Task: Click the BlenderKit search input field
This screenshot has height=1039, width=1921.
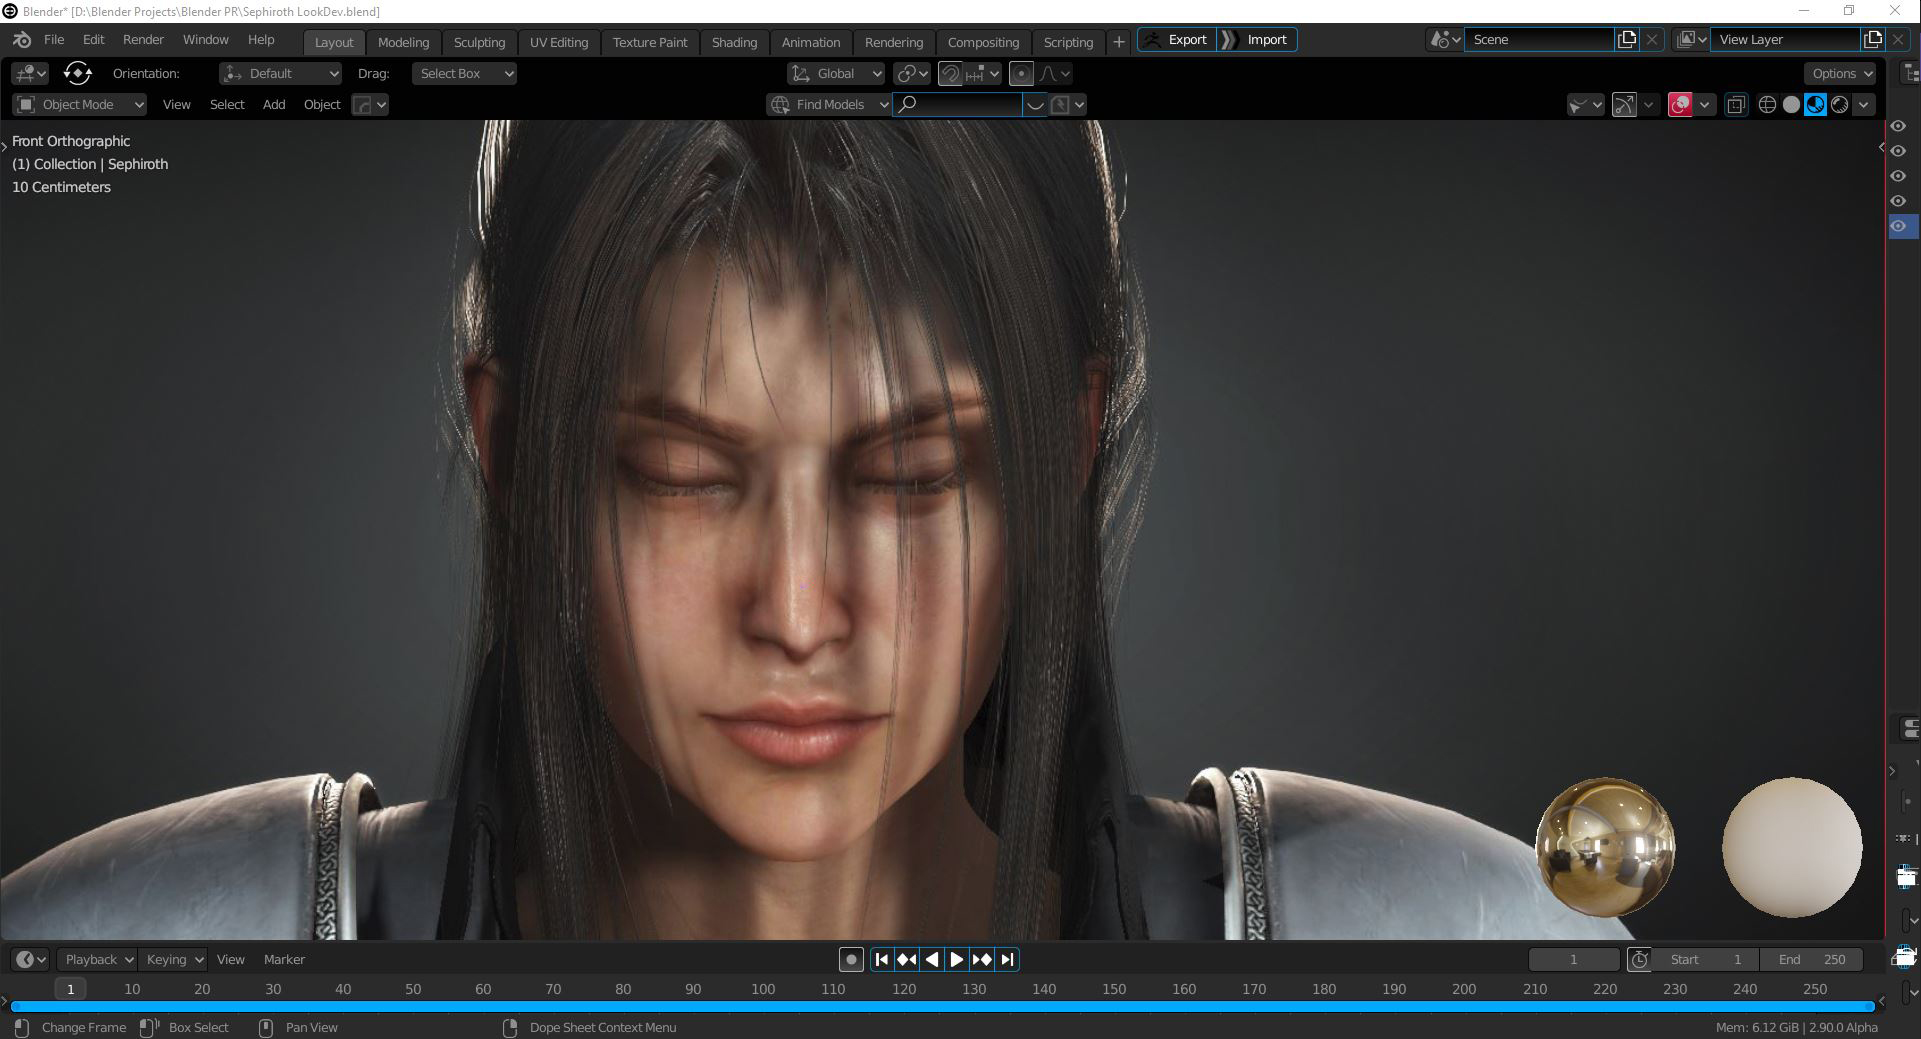Action: click(957, 104)
